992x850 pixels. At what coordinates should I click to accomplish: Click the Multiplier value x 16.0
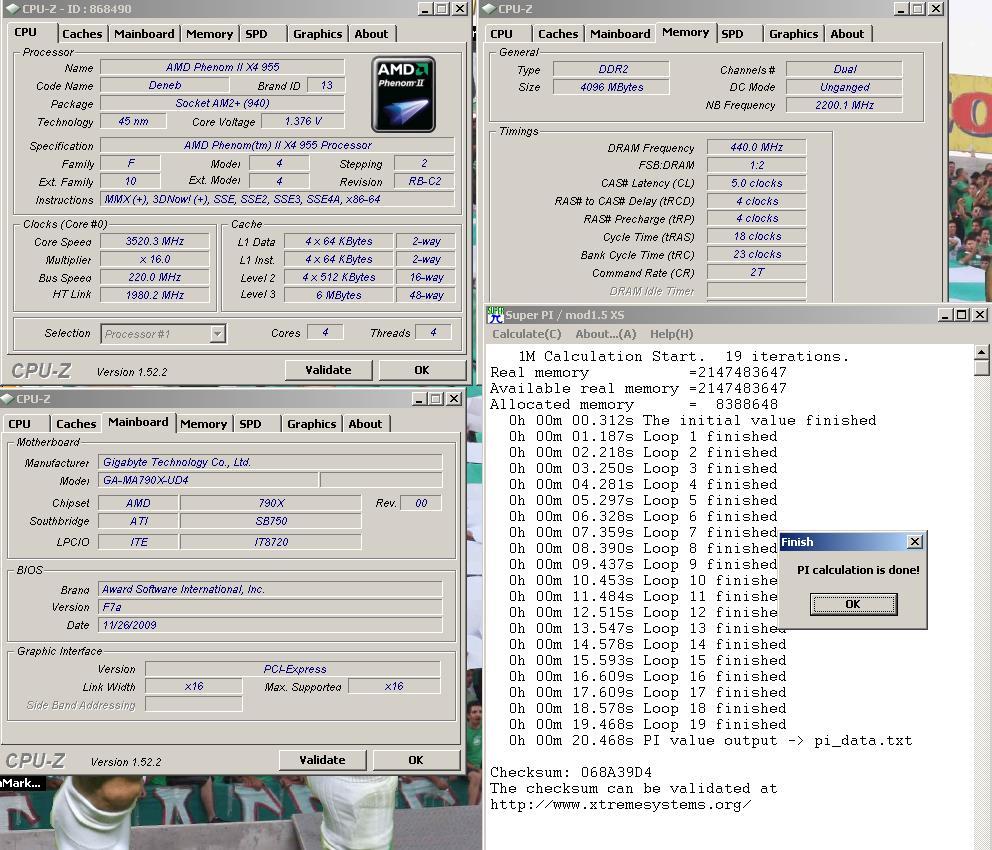[154, 259]
